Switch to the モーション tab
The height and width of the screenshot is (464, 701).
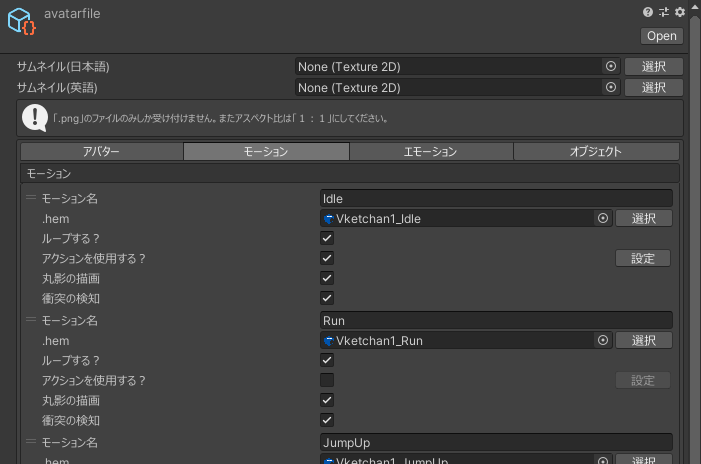[266, 151]
